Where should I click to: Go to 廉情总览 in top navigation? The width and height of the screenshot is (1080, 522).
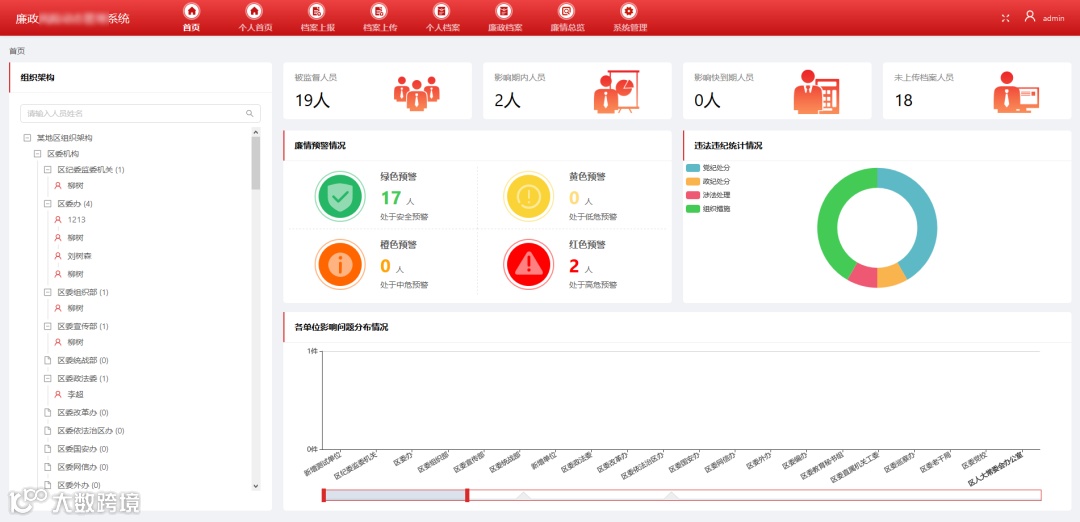(x=567, y=18)
